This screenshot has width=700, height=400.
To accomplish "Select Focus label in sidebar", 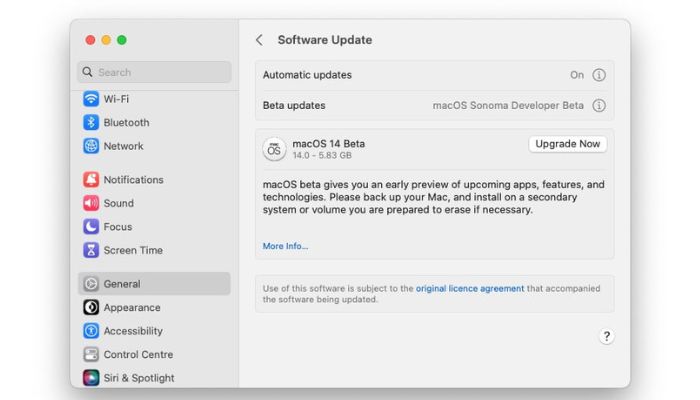I will click(x=117, y=227).
